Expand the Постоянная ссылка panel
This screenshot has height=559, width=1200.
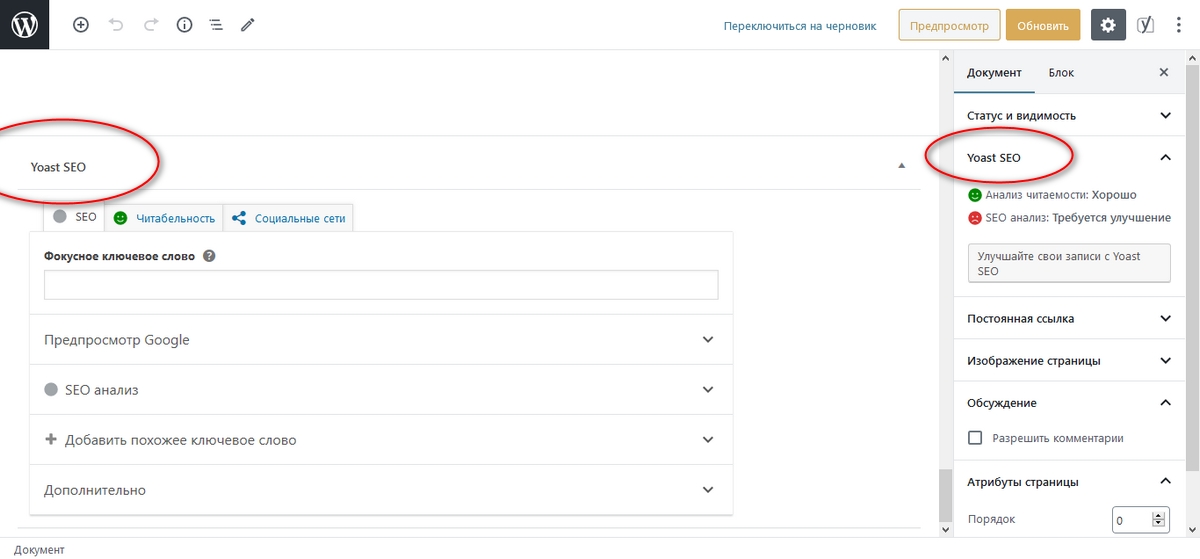pos(1068,319)
